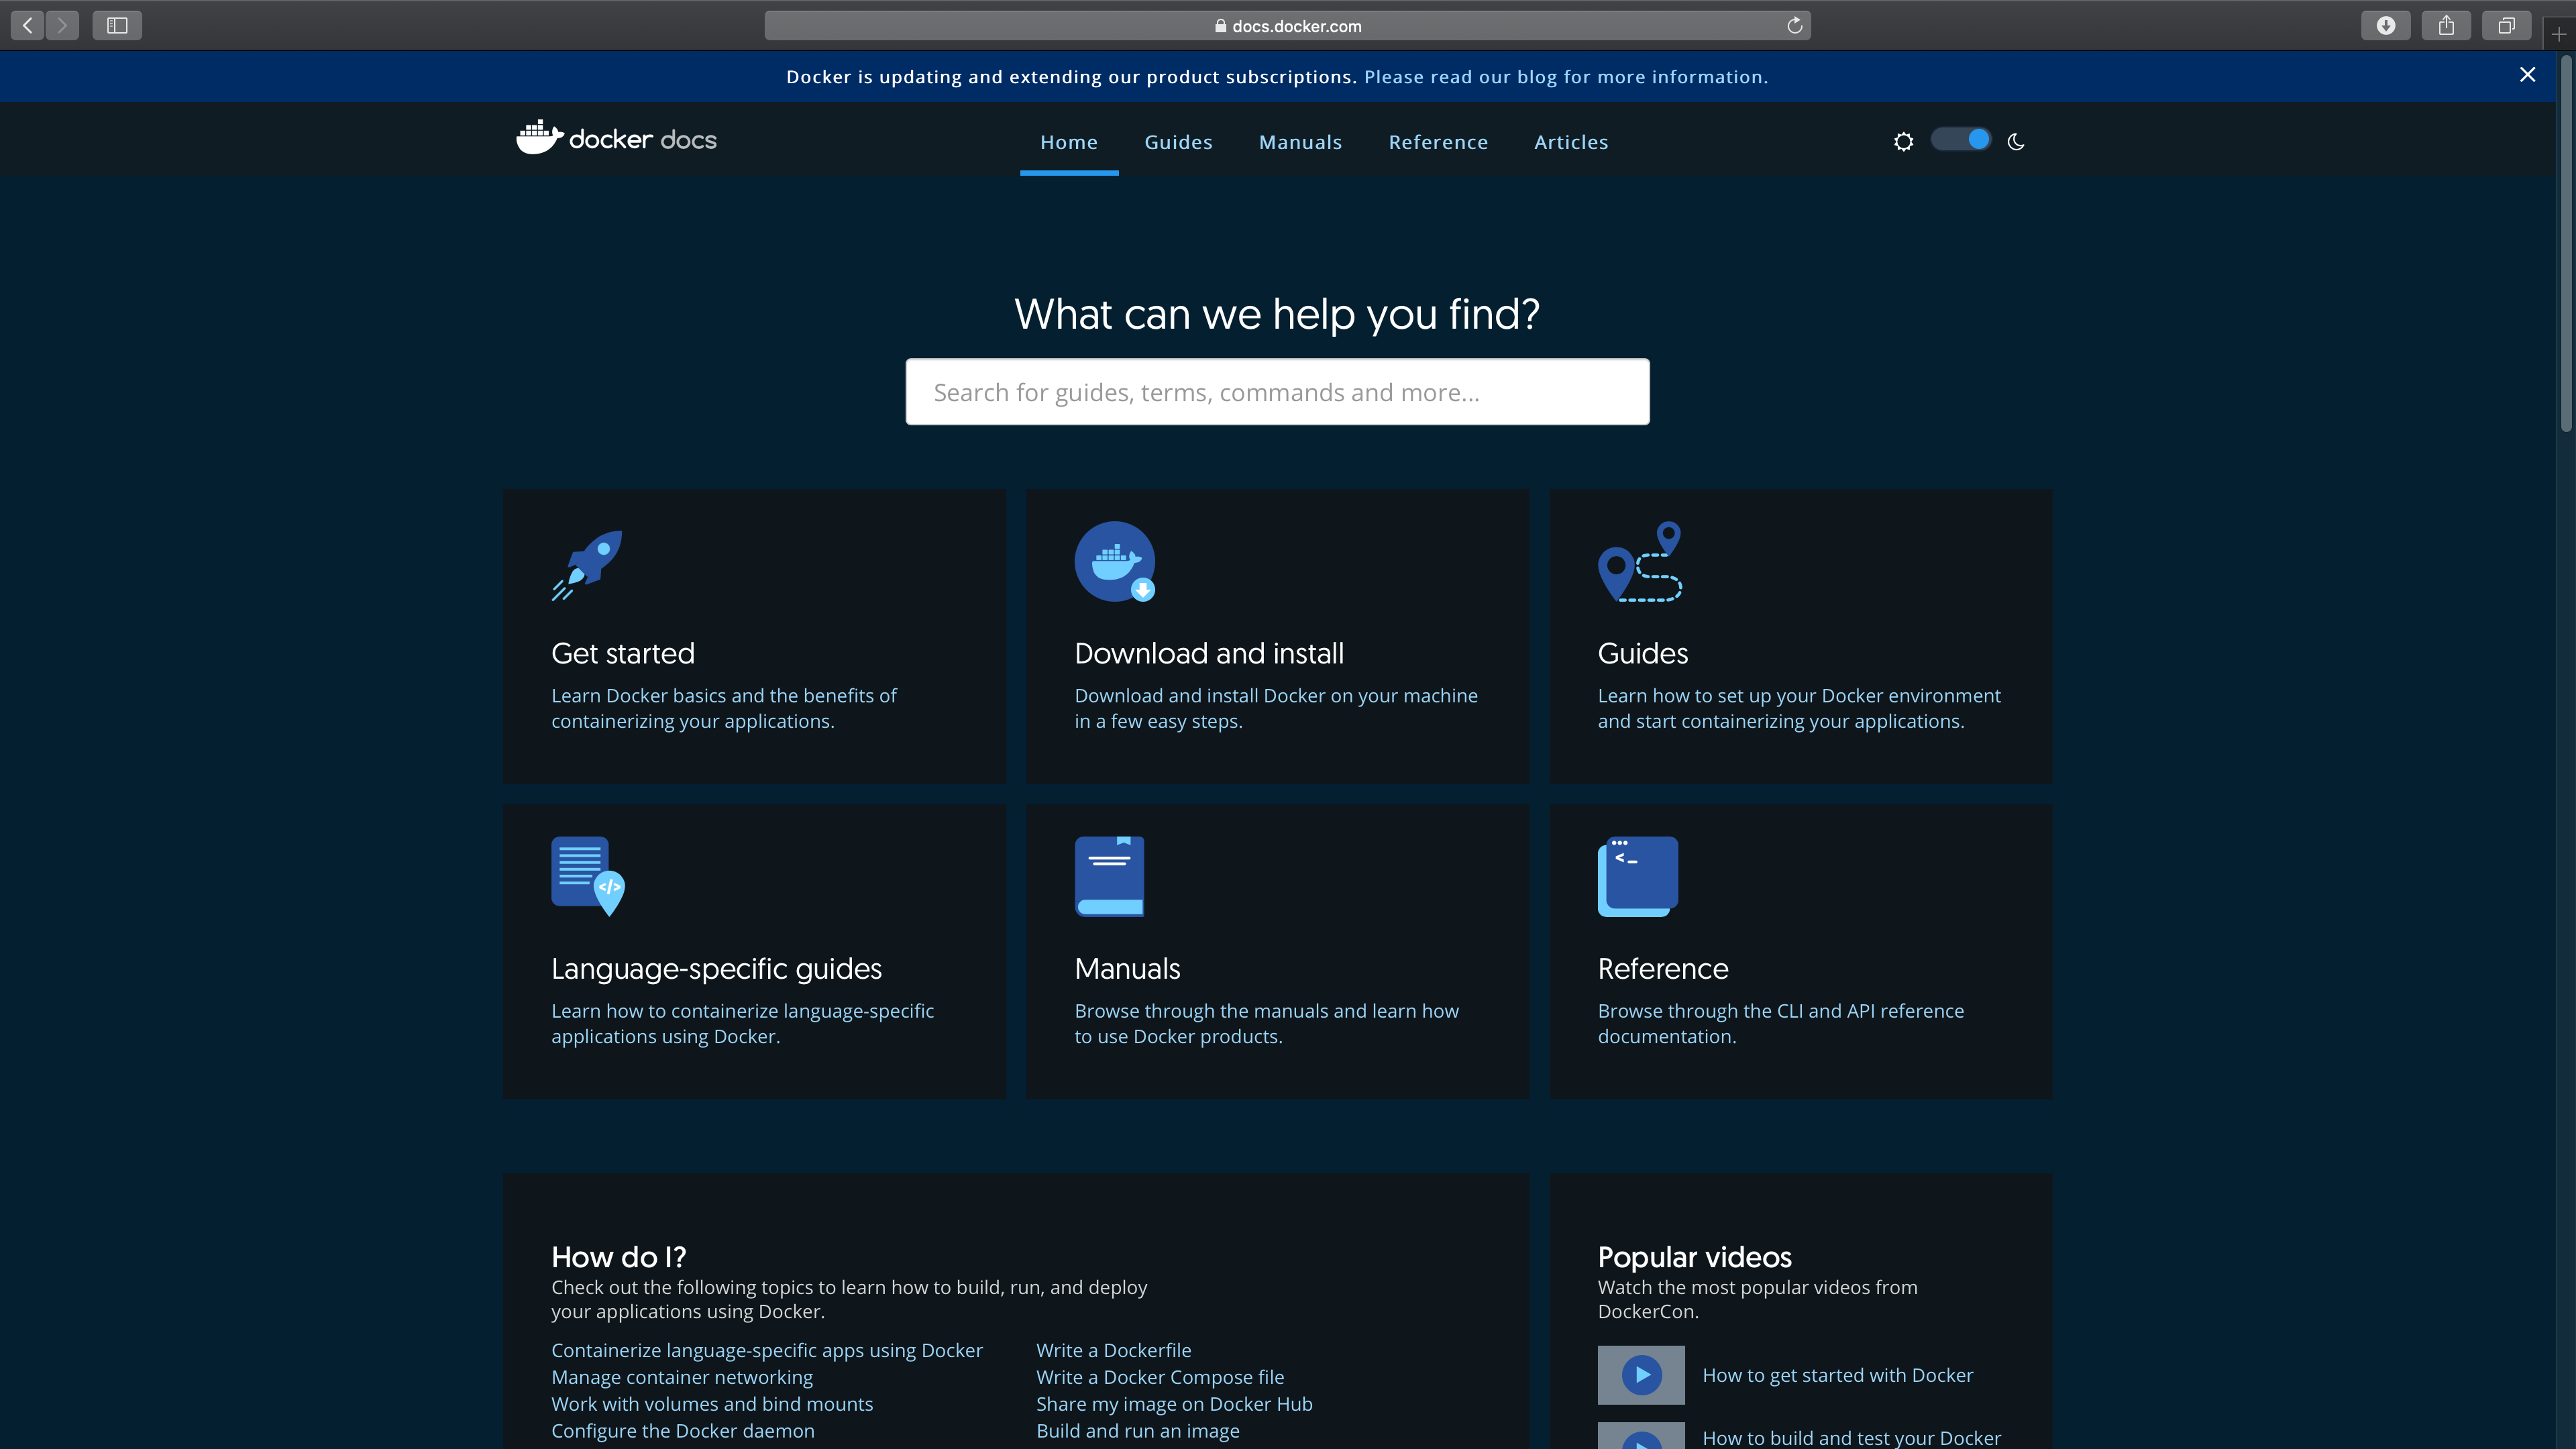
Task: Click the Manuals book icon
Action: click(x=1109, y=876)
